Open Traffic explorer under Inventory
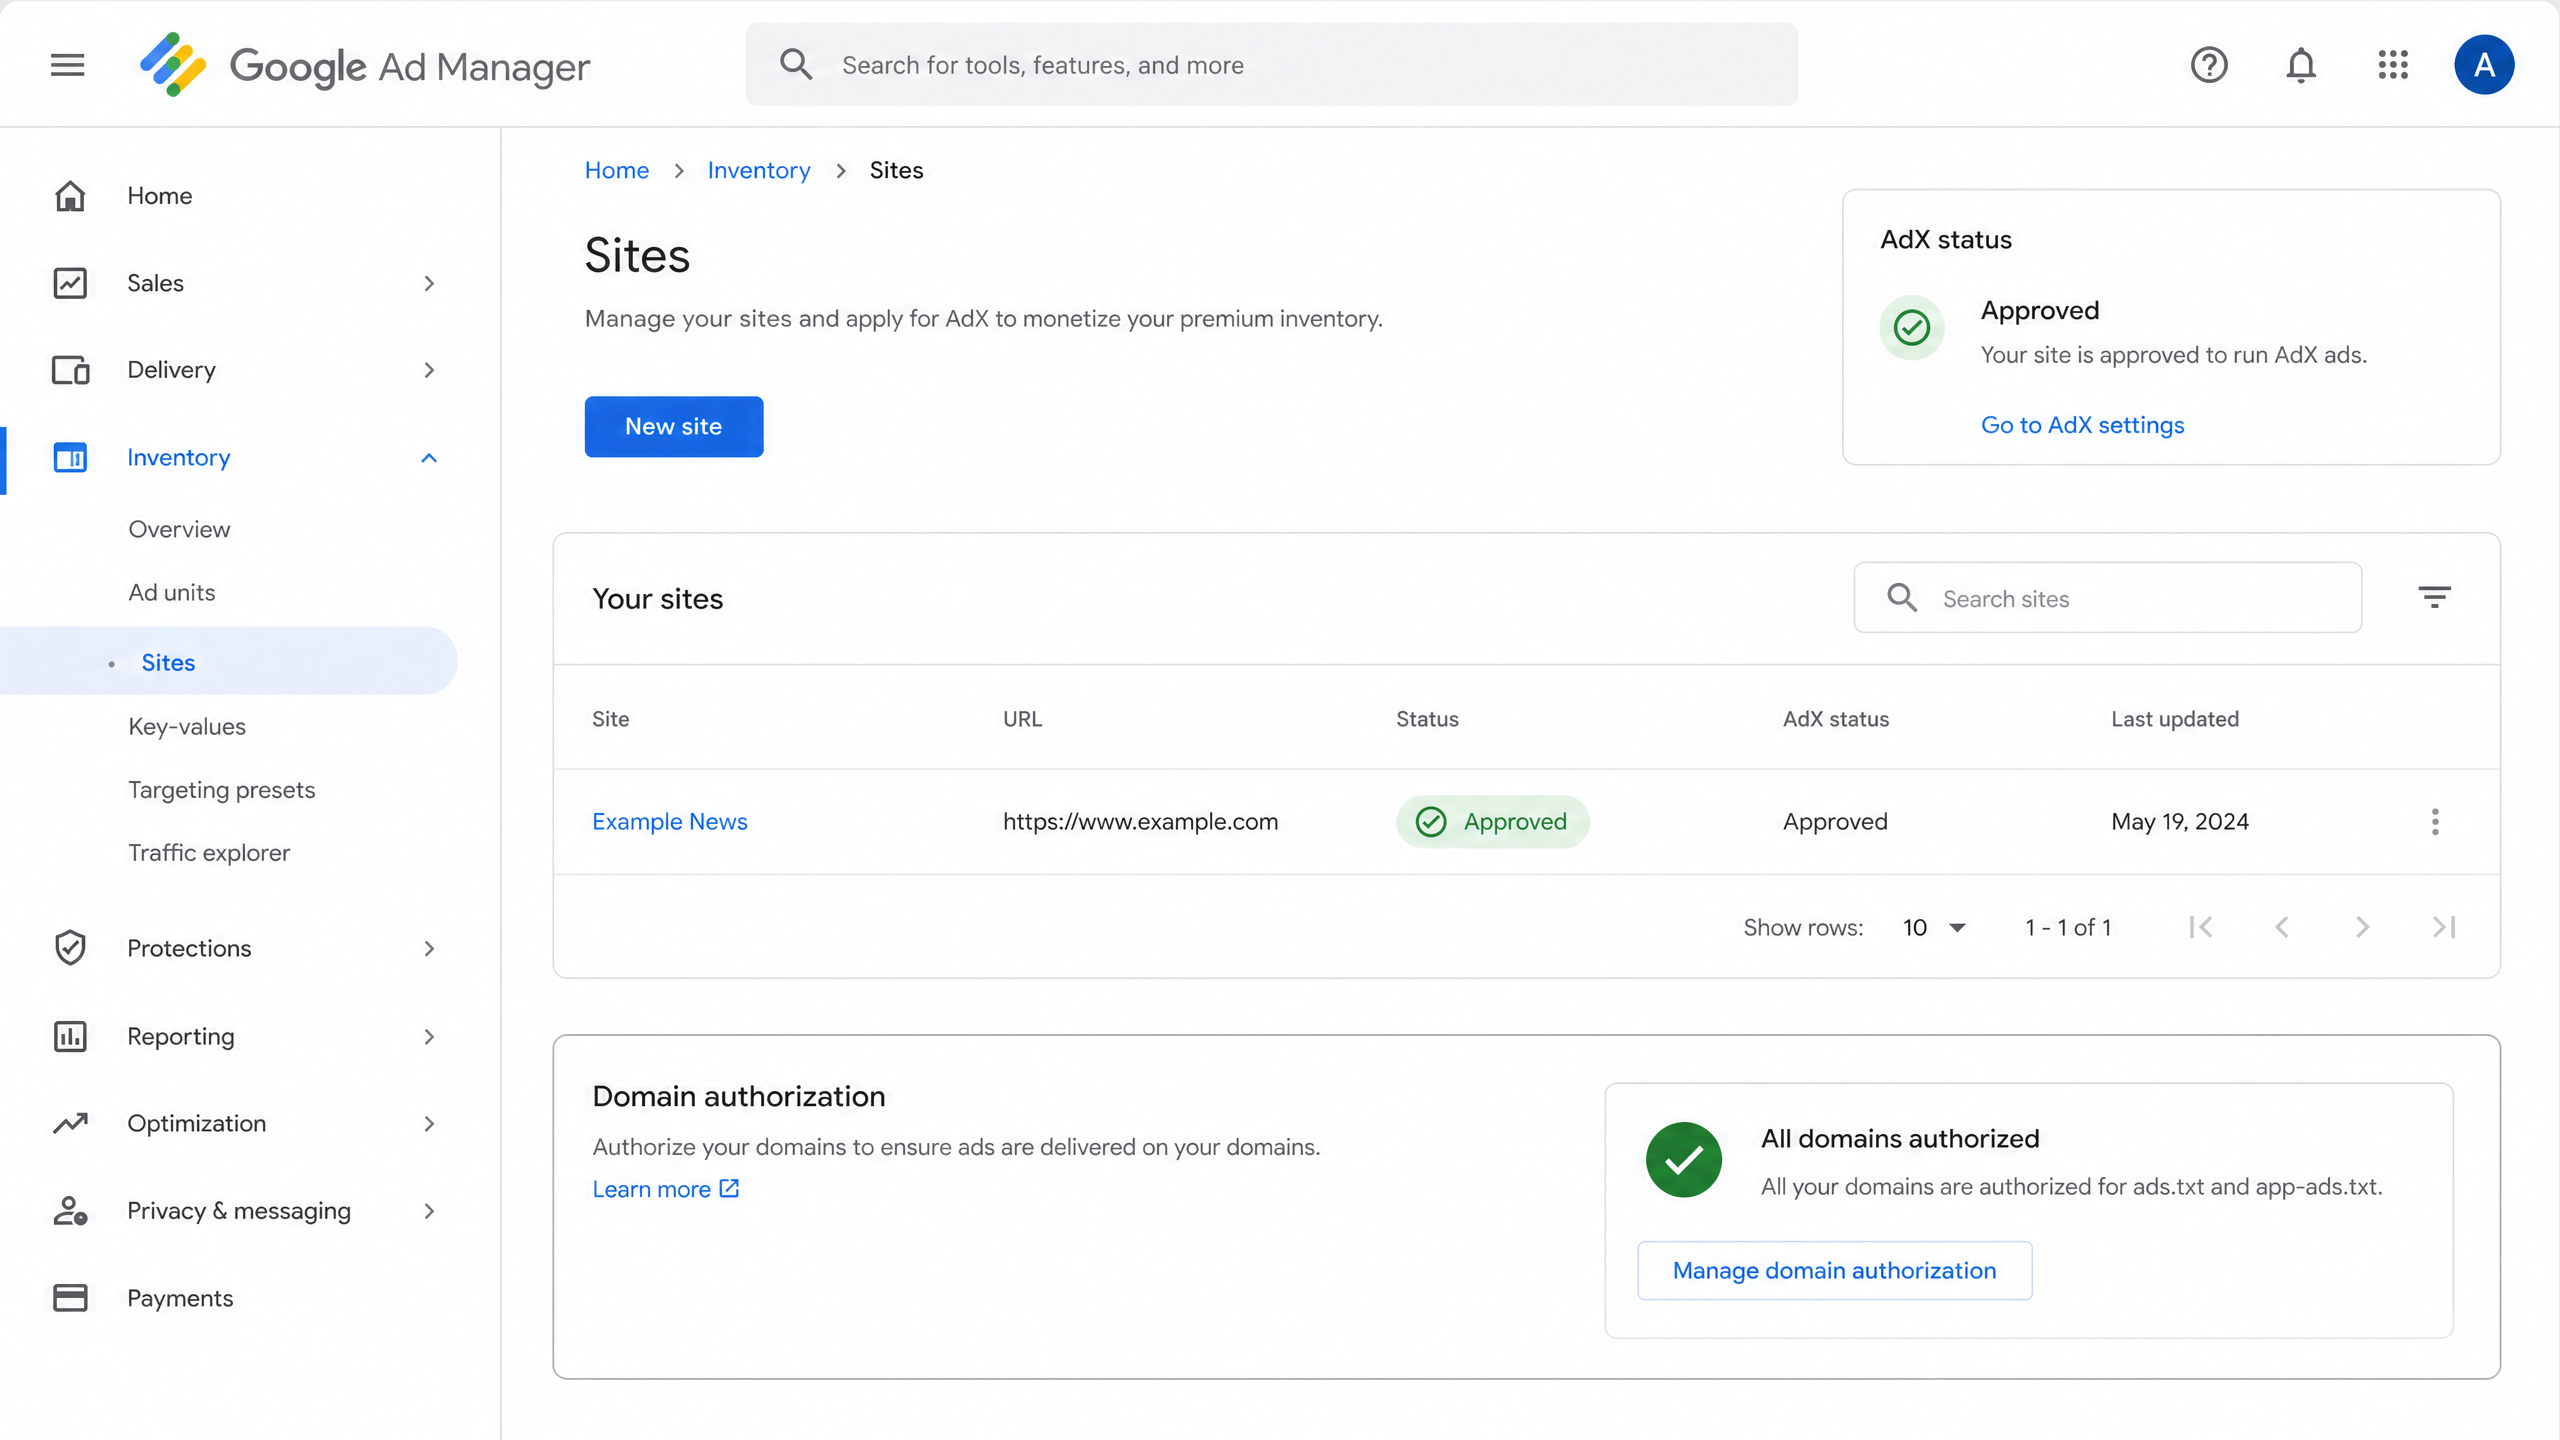 209,853
